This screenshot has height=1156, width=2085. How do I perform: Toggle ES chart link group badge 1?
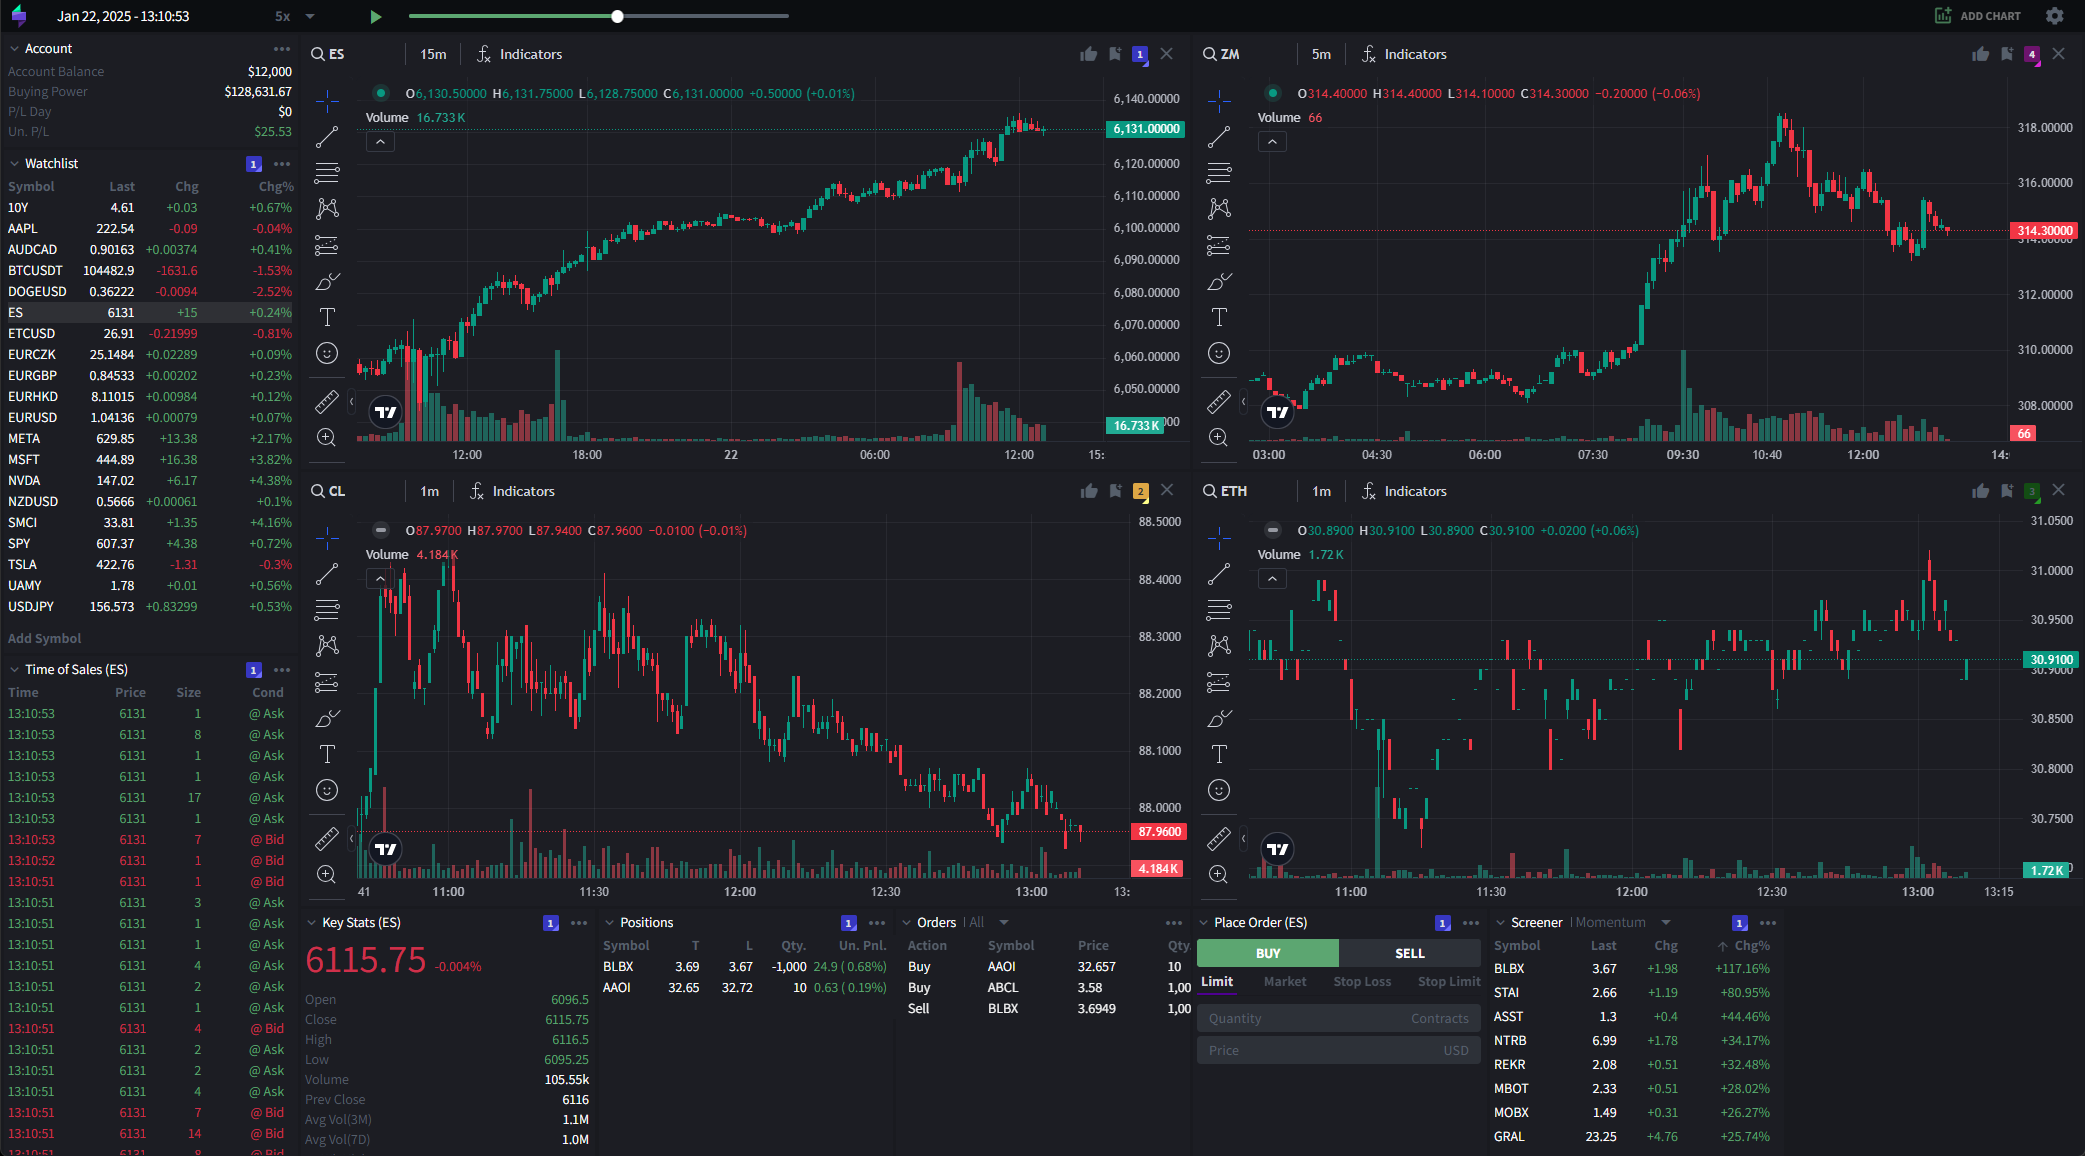click(x=1140, y=54)
